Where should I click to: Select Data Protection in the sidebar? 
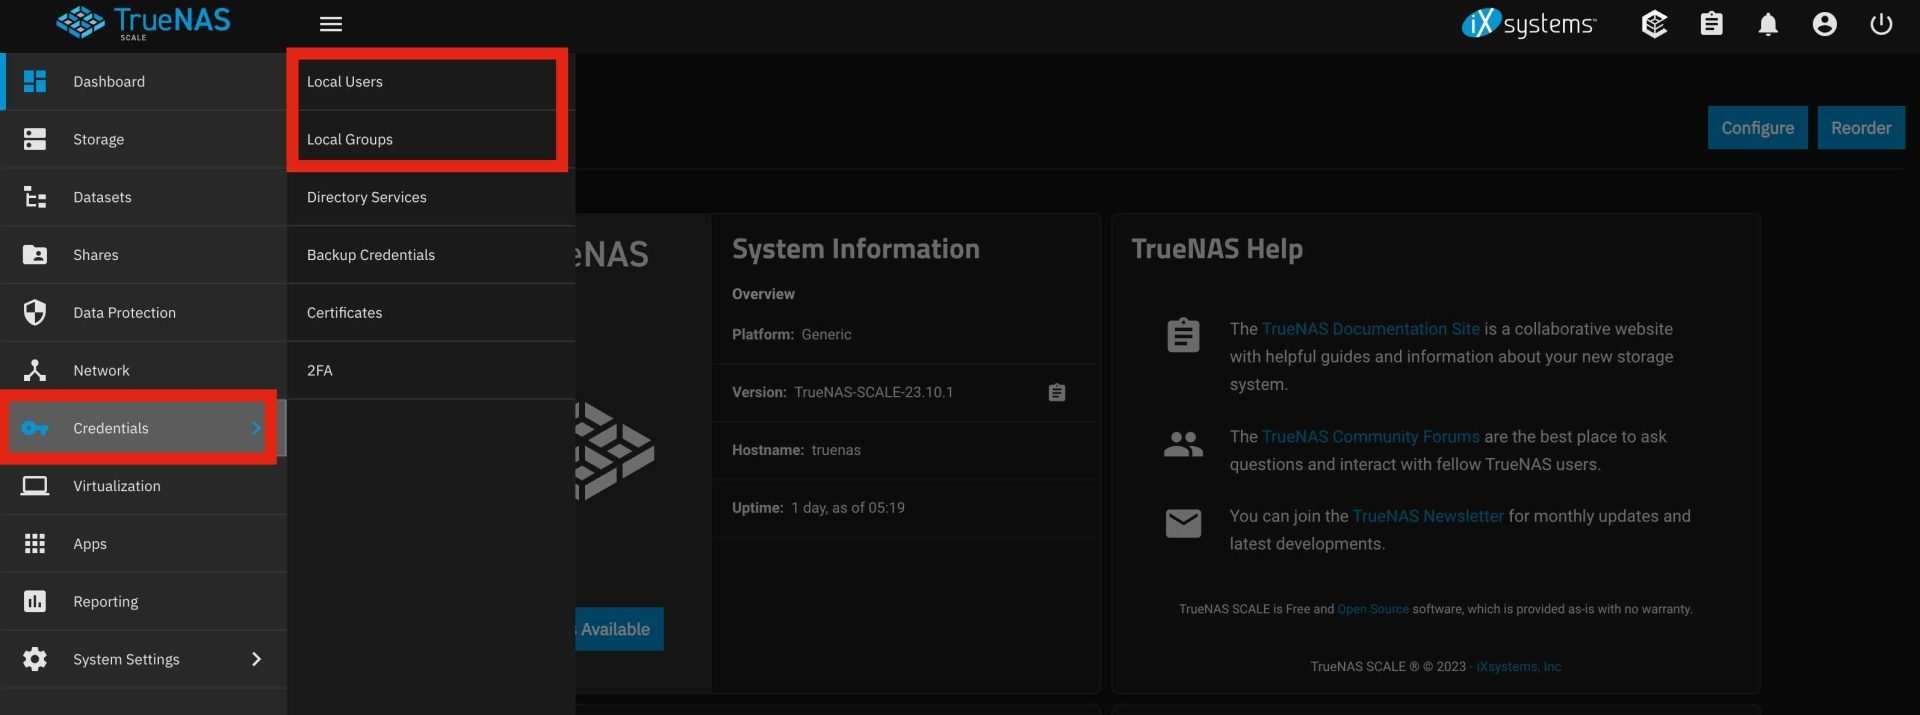(144, 313)
